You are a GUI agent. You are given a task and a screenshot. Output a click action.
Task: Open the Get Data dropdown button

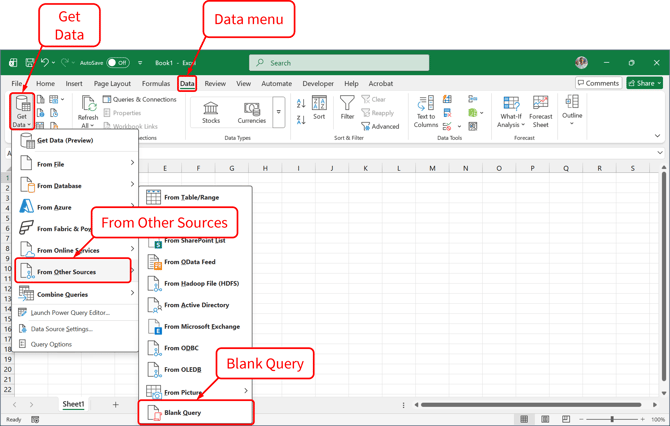pyautogui.click(x=22, y=111)
